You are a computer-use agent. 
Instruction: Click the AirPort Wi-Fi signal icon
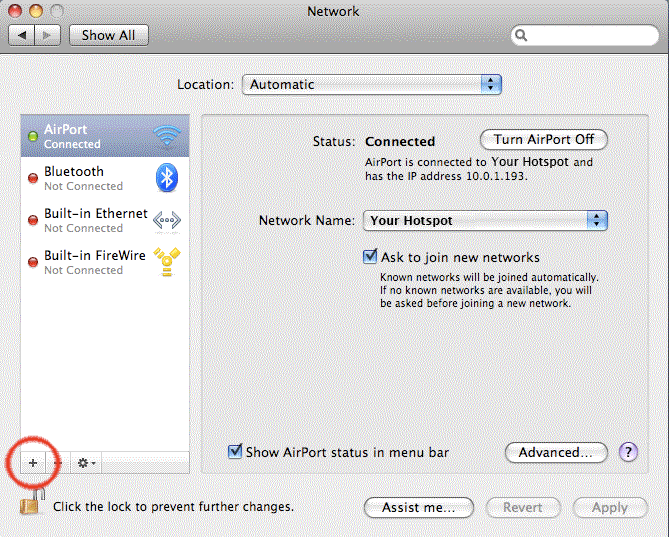(167, 136)
